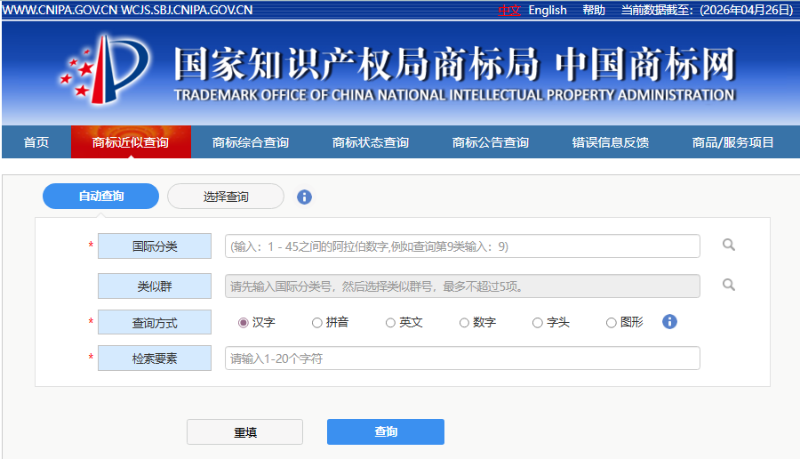This screenshot has width=800, height=459.
Task: Open 商标近似查询 navigation item
Action: [x=131, y=142]
